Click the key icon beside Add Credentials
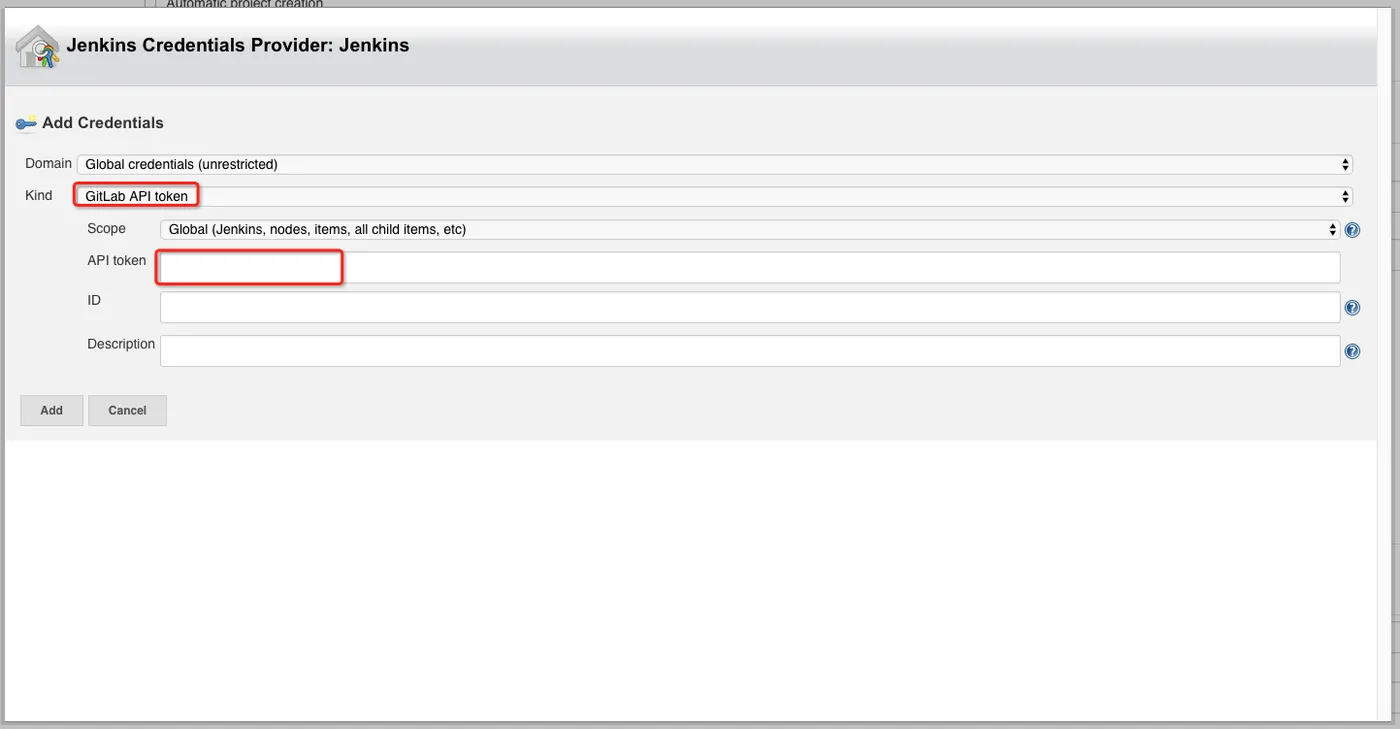1400x729 pixels. (26, 124)
